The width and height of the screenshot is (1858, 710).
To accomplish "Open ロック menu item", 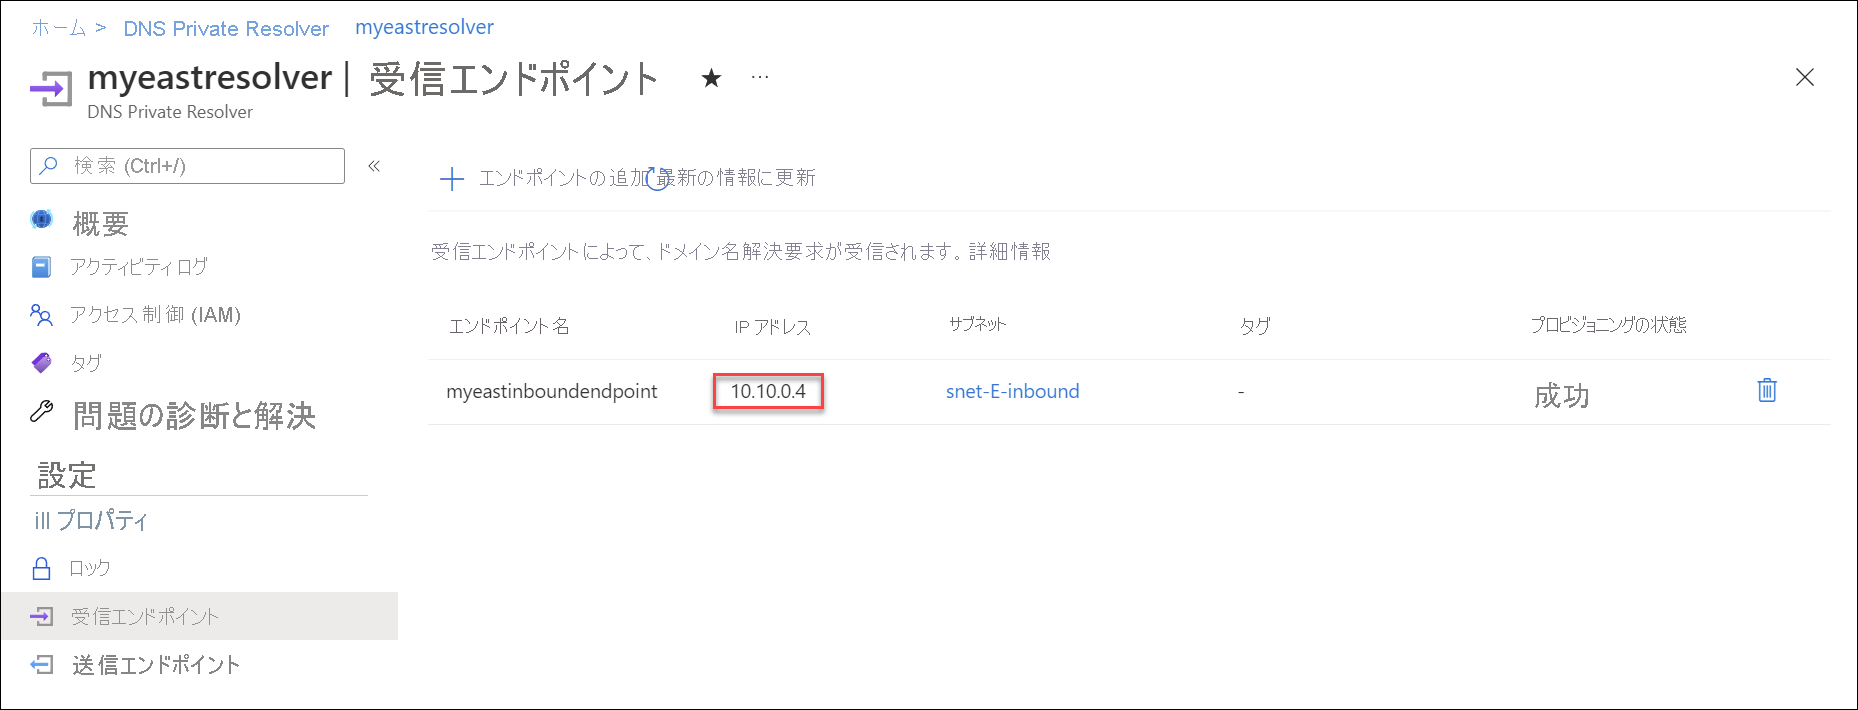I will (x=89, y=568).
